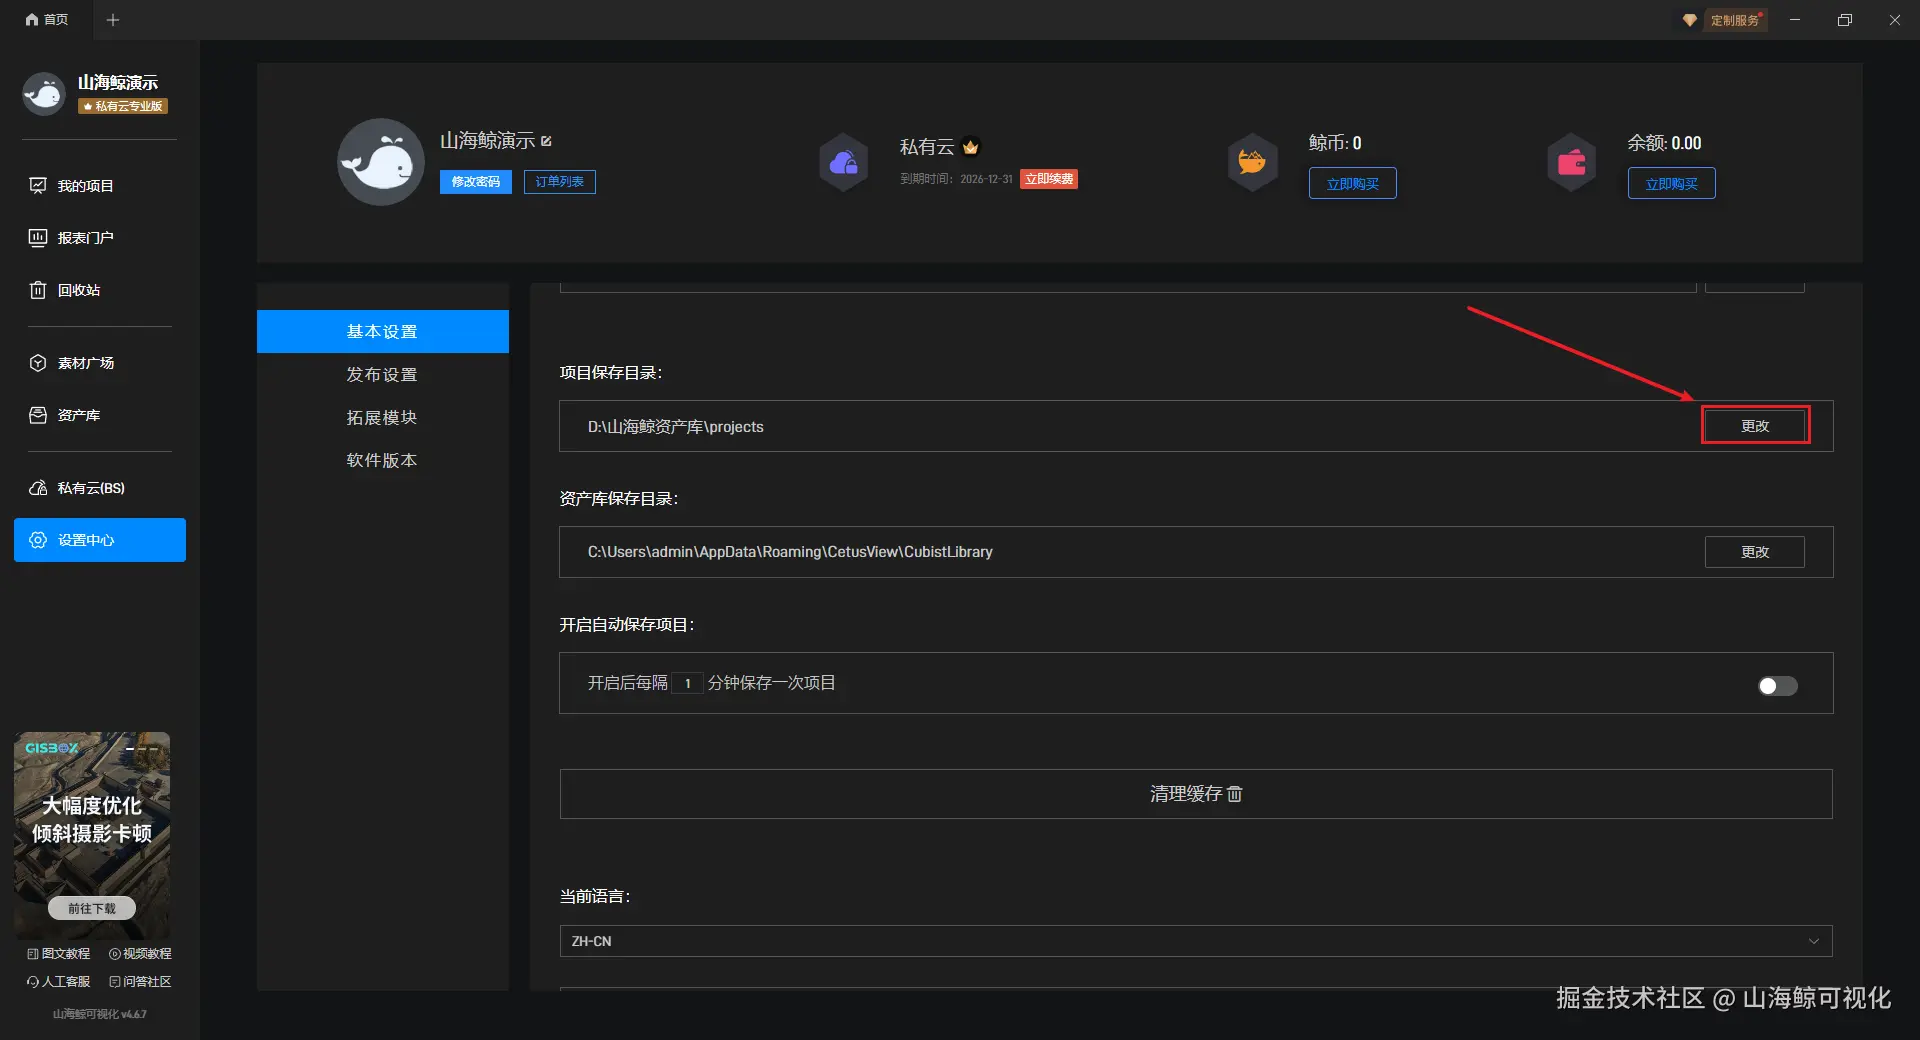Click the 私有云 cloud hexagon icon
The image size is (1920, 1040).
tap(844, 162)
